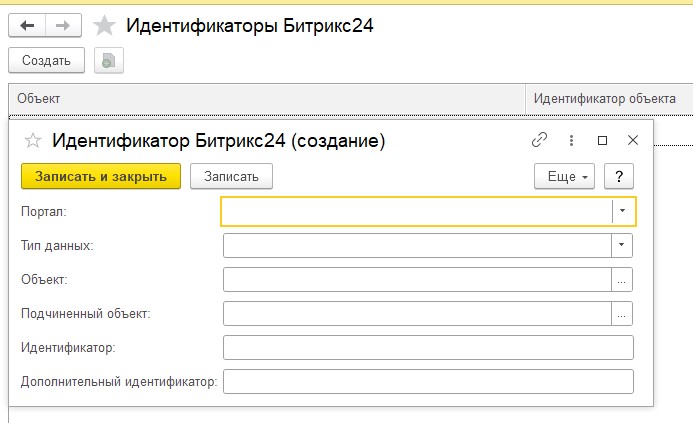Screen dimensions: 693x423
Task: Open the help question mark button
Action: tap(620, 176)
